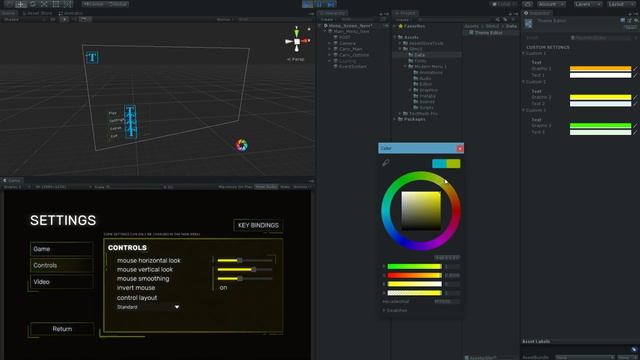Select the Rect transform tool
This screenshot has width=640, height=360.
tap(56, 4)
